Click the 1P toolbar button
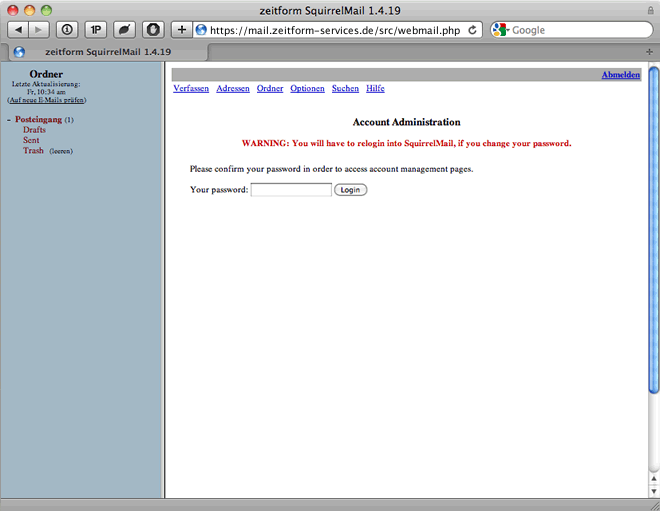660x511 pixels. tap(96, 30)
